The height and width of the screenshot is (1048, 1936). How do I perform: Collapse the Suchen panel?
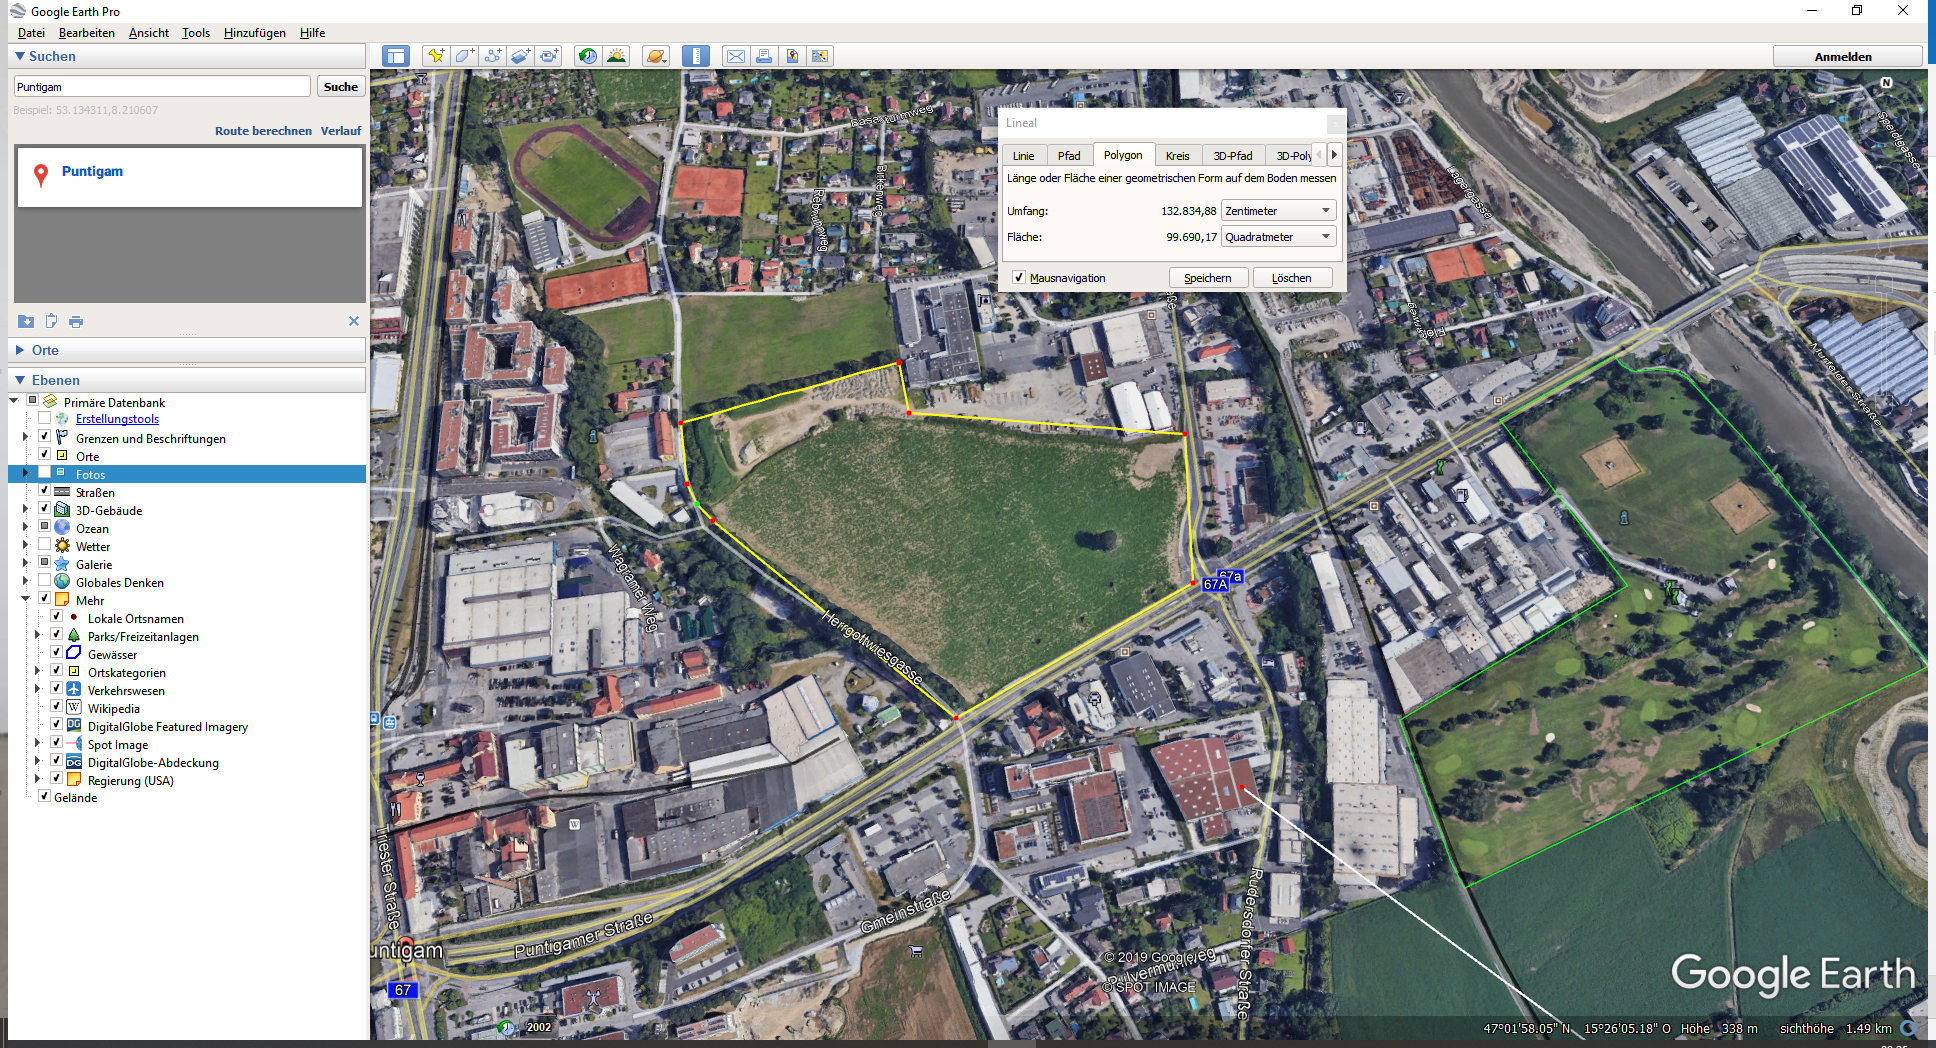[20, 56]
